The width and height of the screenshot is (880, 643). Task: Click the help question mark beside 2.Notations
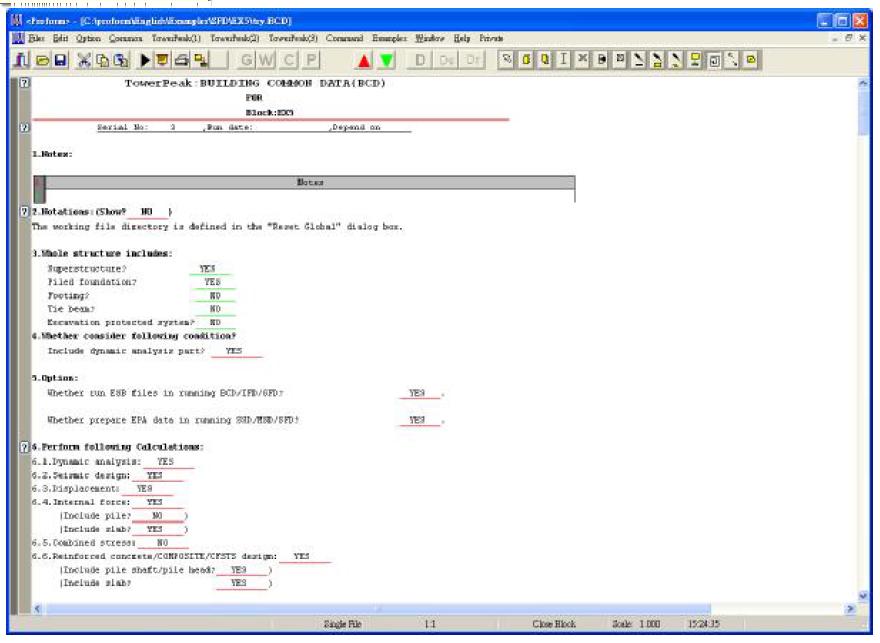pyautogui.click(x=25, y=212)
